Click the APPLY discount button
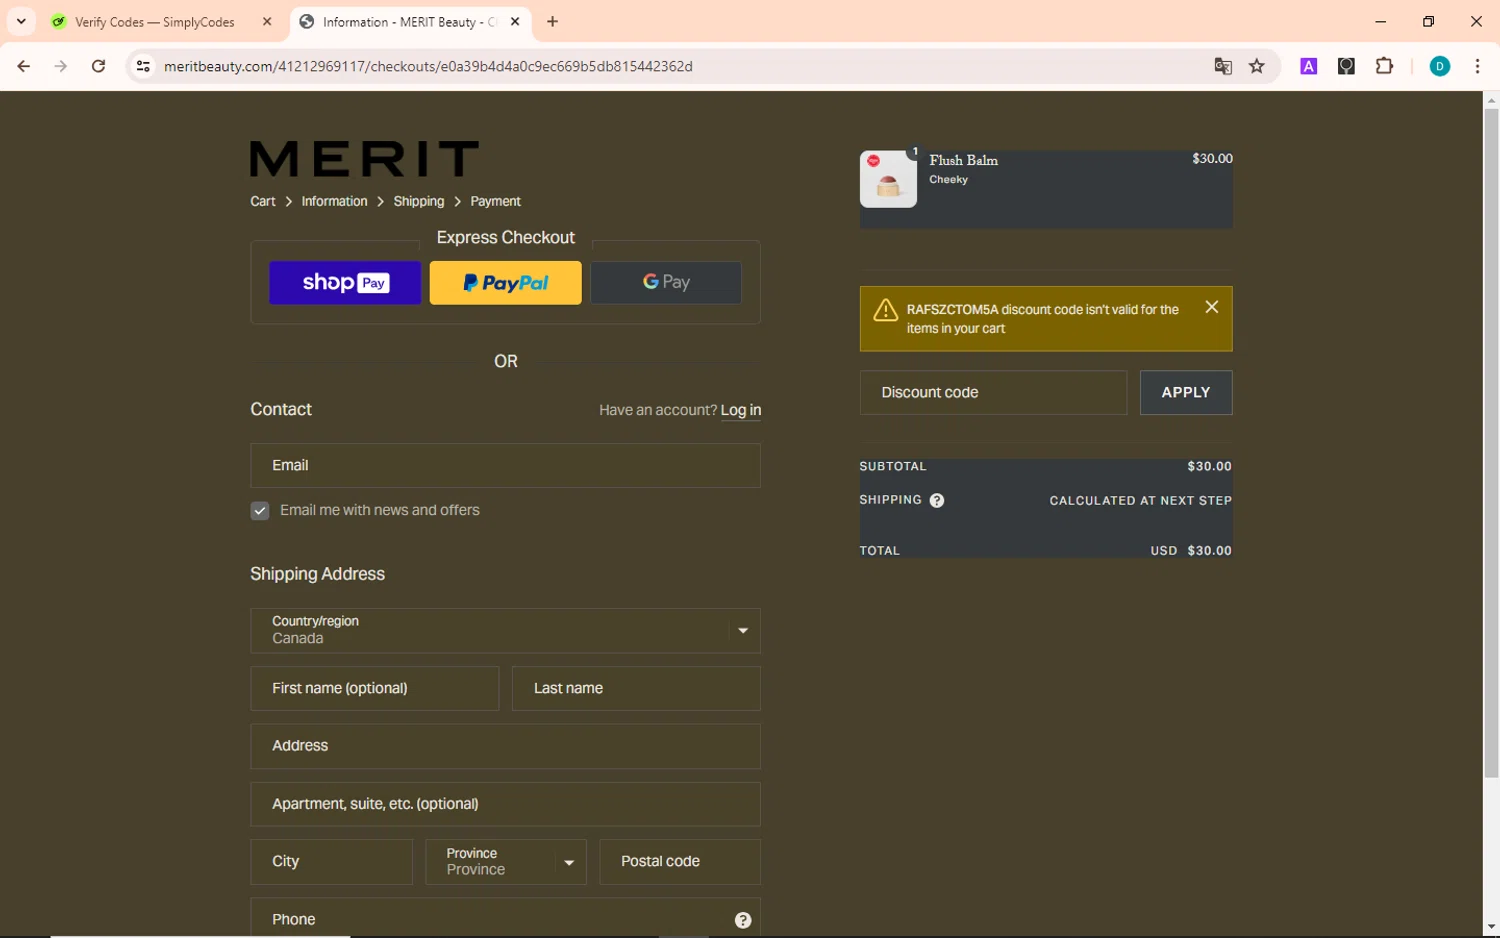Screen dimensions: 1500x938 [1186, 393]
